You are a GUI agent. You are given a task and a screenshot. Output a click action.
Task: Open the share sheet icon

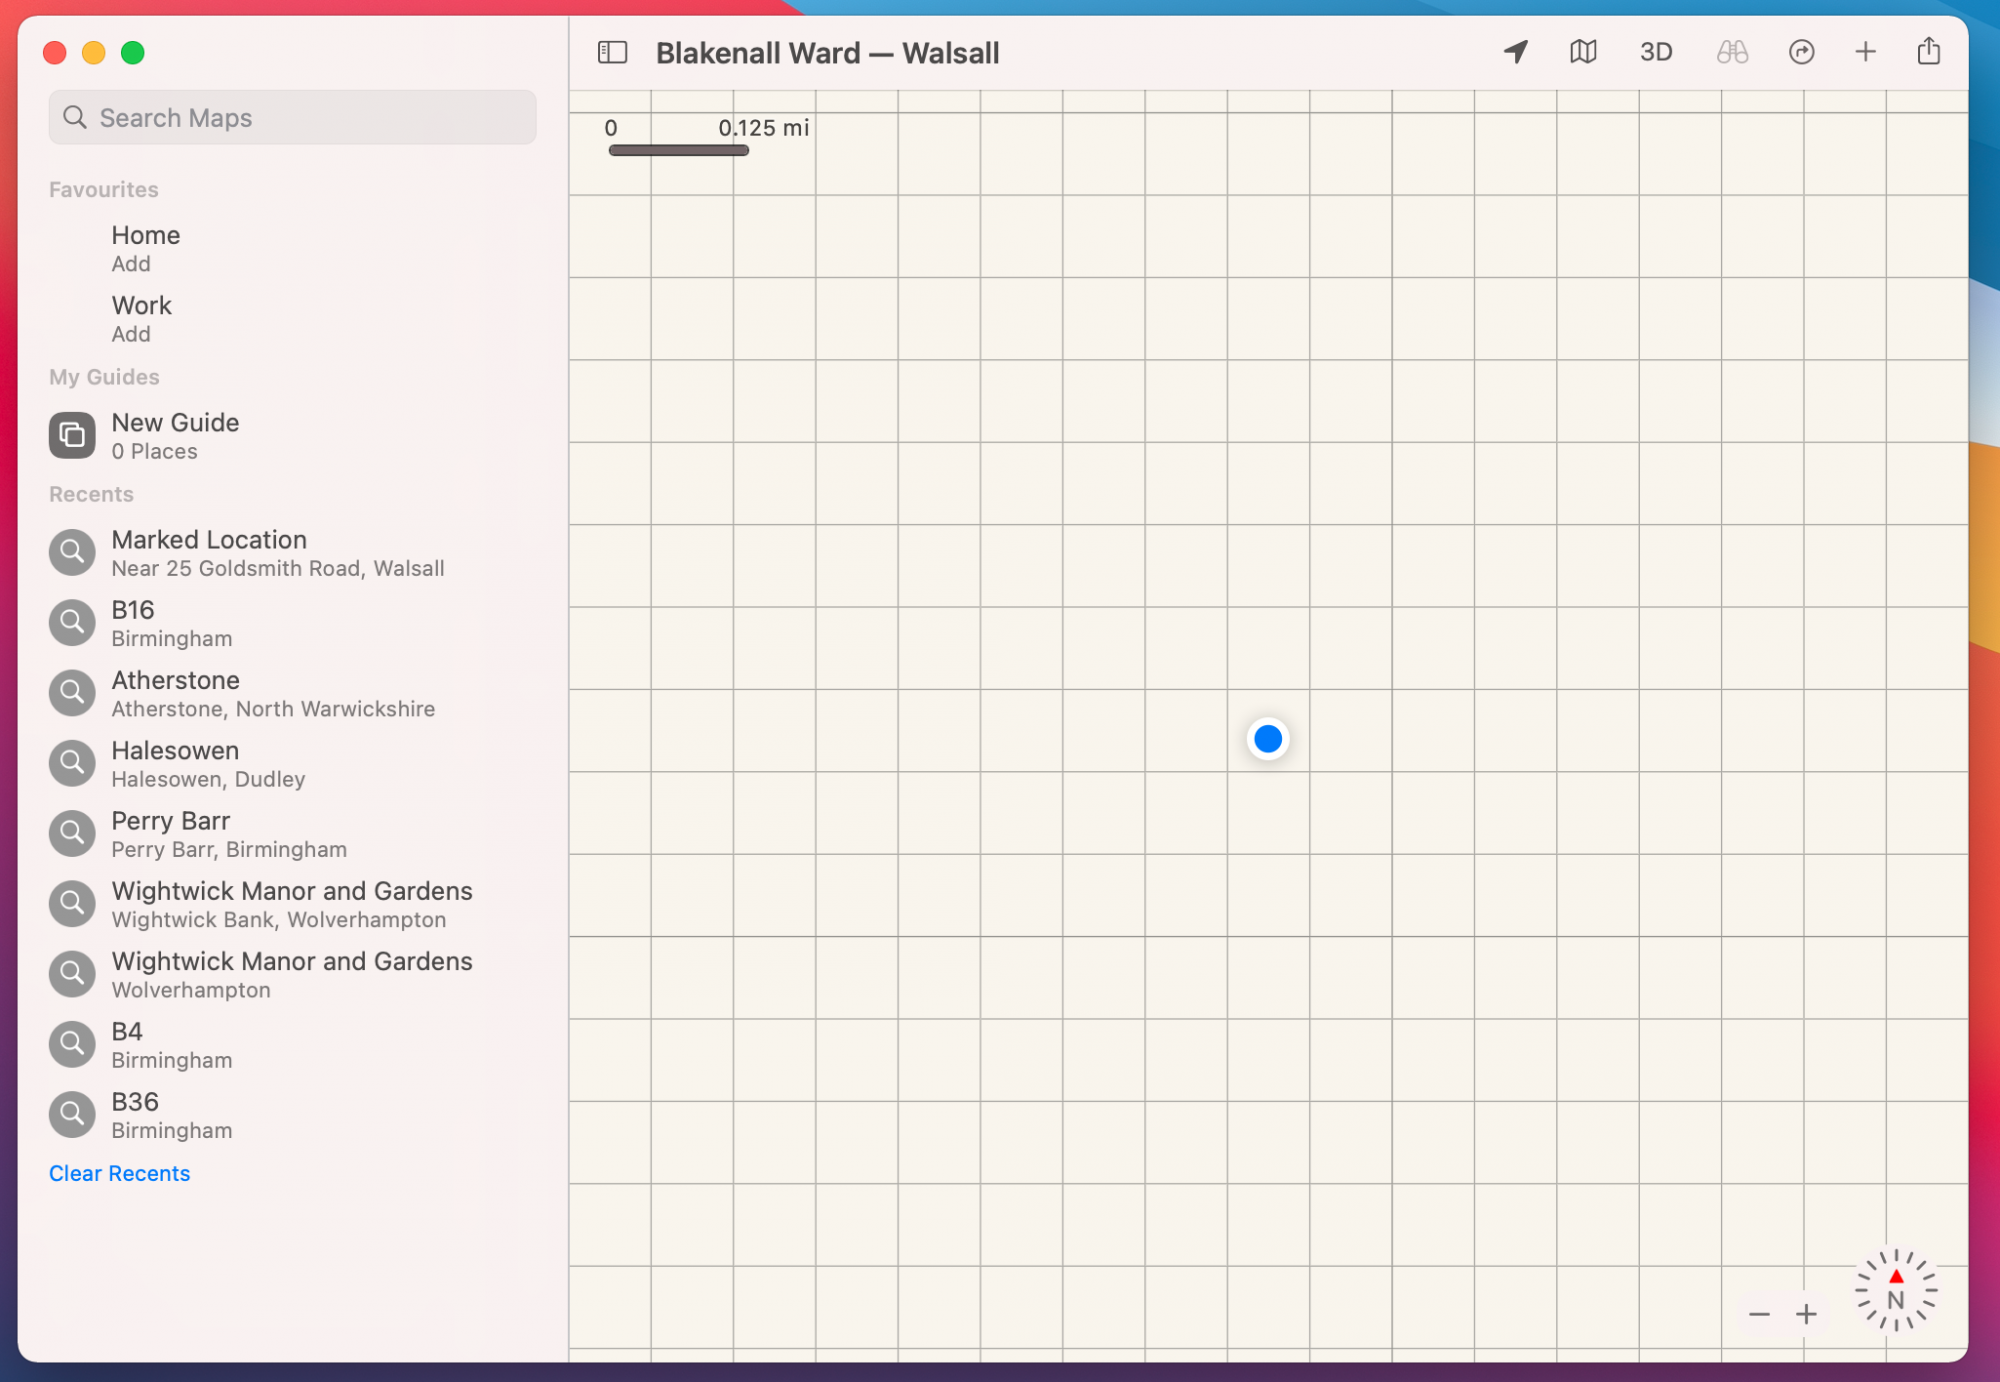[x=1929, y=52]
